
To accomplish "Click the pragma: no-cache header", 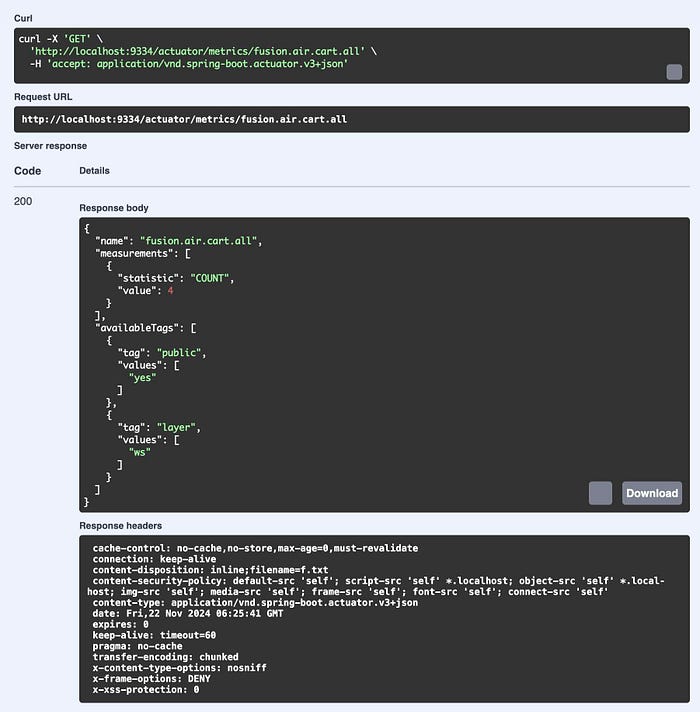I will [138, 646].
